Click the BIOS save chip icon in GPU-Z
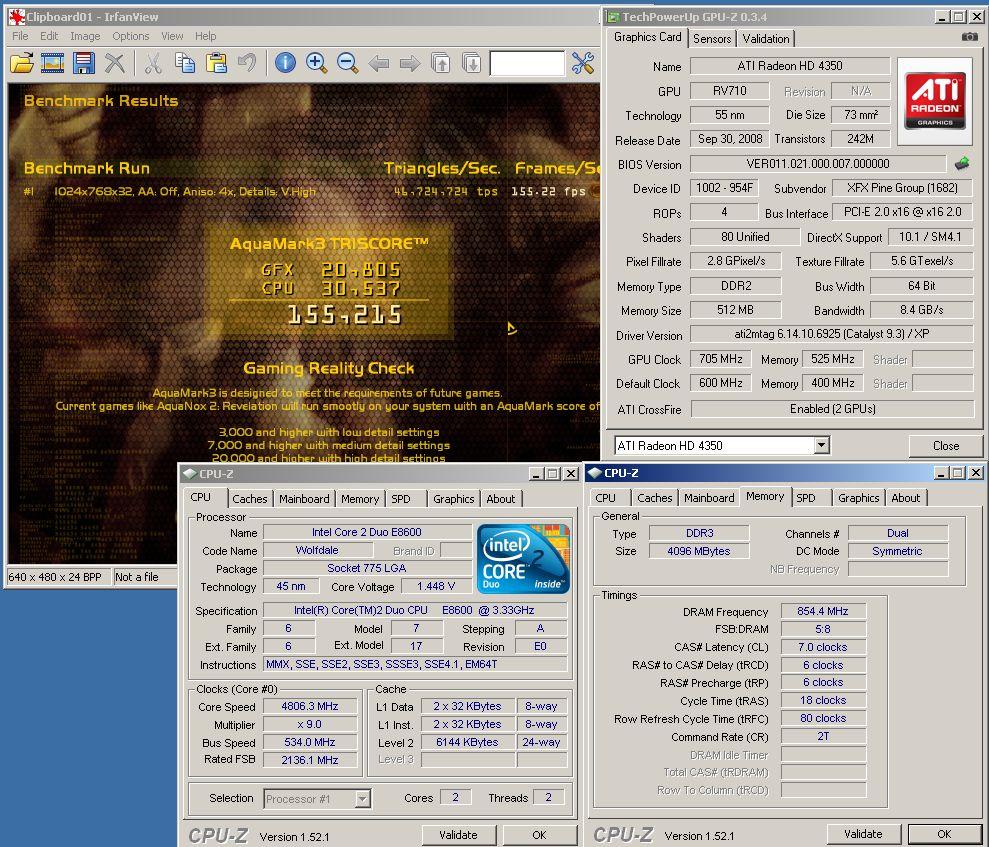989x847 pixels. (962, 164)
